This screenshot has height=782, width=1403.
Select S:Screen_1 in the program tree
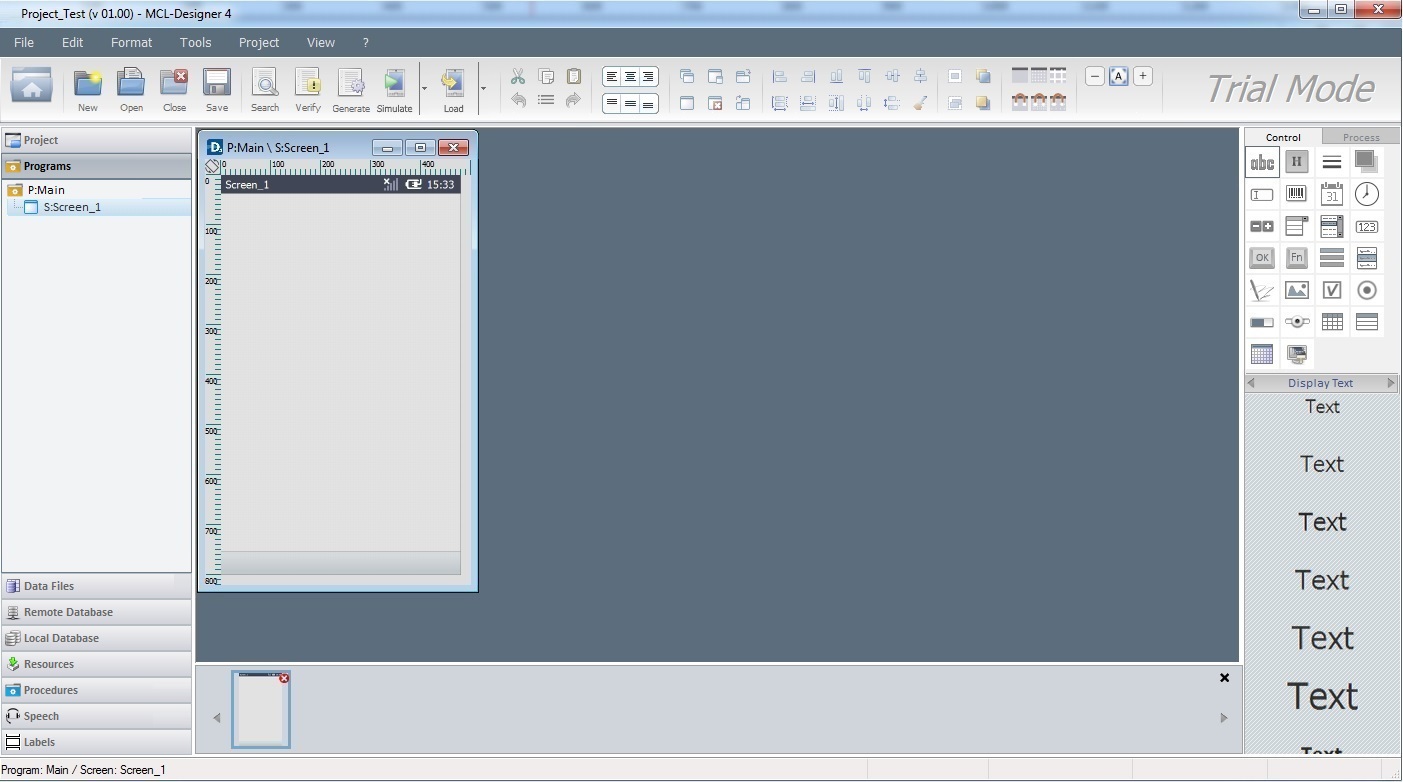tap(71, 207)
